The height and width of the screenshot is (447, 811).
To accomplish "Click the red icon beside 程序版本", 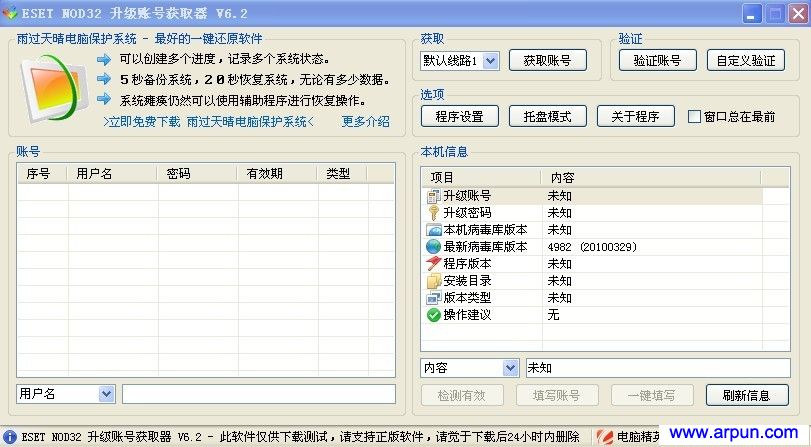I will pyautogui.click(x=433, y=264).
